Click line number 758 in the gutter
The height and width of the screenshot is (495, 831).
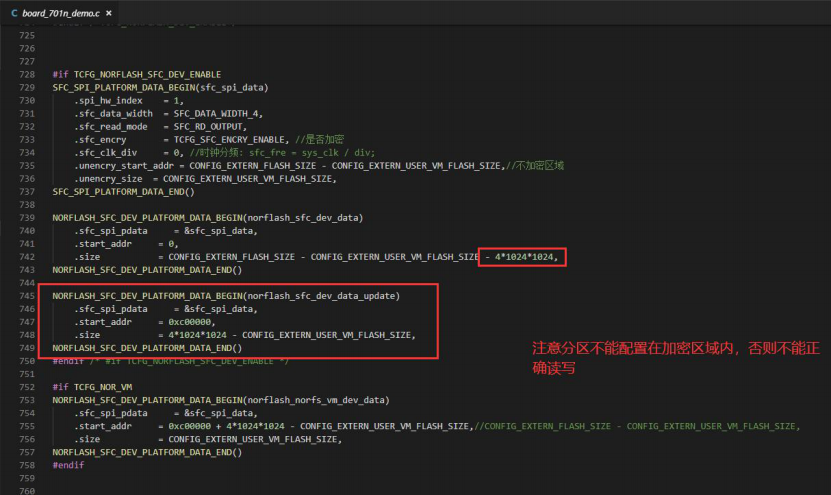[x=27, y=465]
